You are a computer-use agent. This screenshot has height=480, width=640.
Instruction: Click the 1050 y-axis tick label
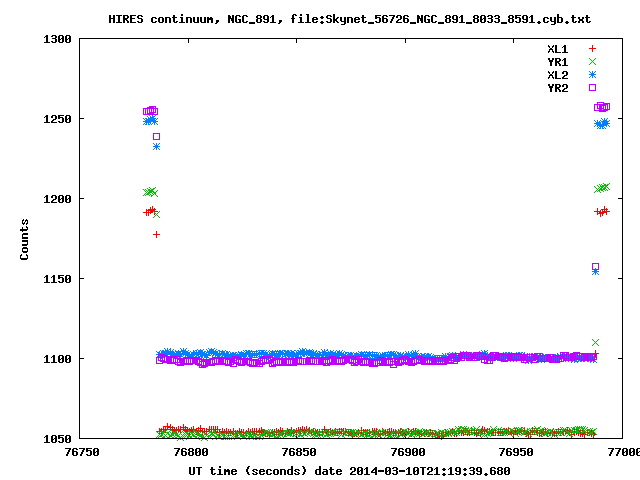point(57,439)
